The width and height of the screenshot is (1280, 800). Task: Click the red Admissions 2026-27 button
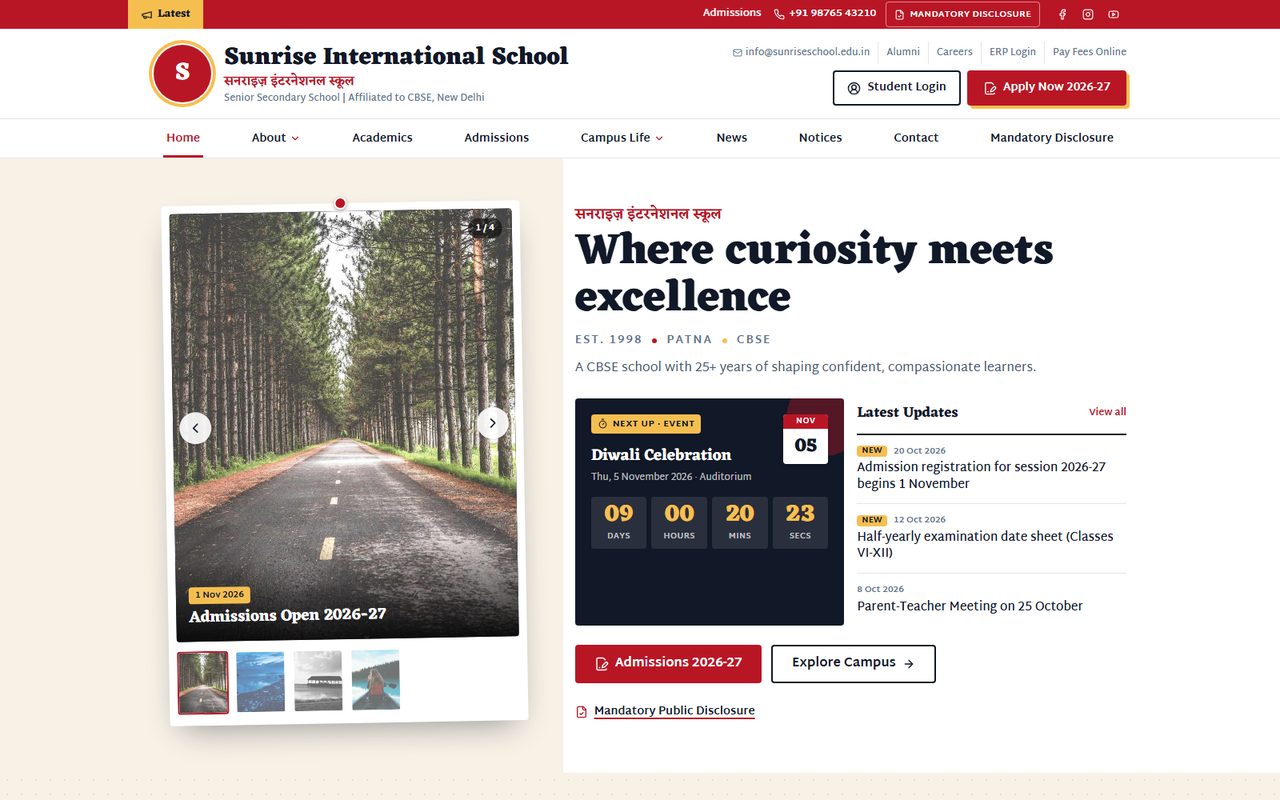(x=668, y=664)
